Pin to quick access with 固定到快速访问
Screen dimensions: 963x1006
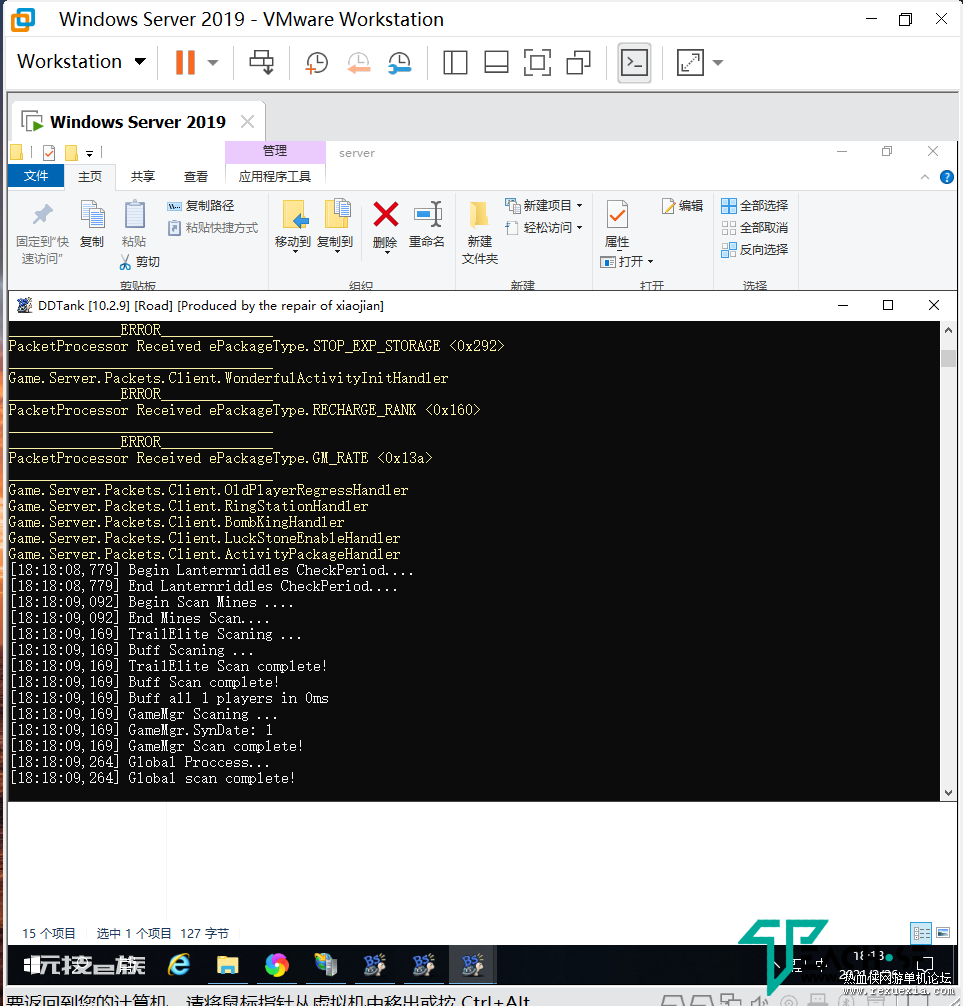(42, 232)
